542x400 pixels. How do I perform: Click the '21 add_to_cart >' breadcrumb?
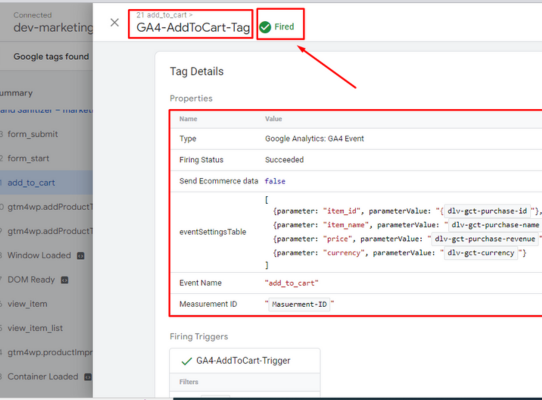click(165, 15)
